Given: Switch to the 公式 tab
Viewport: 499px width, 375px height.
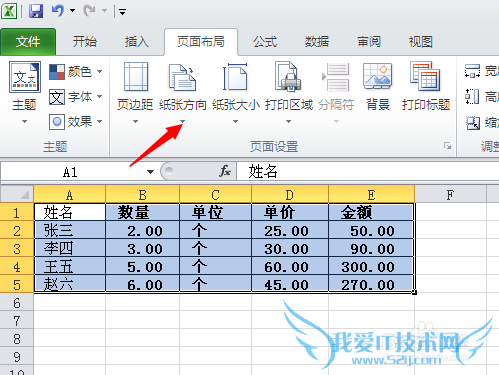Looking at the screenshot, I should 265,42.
